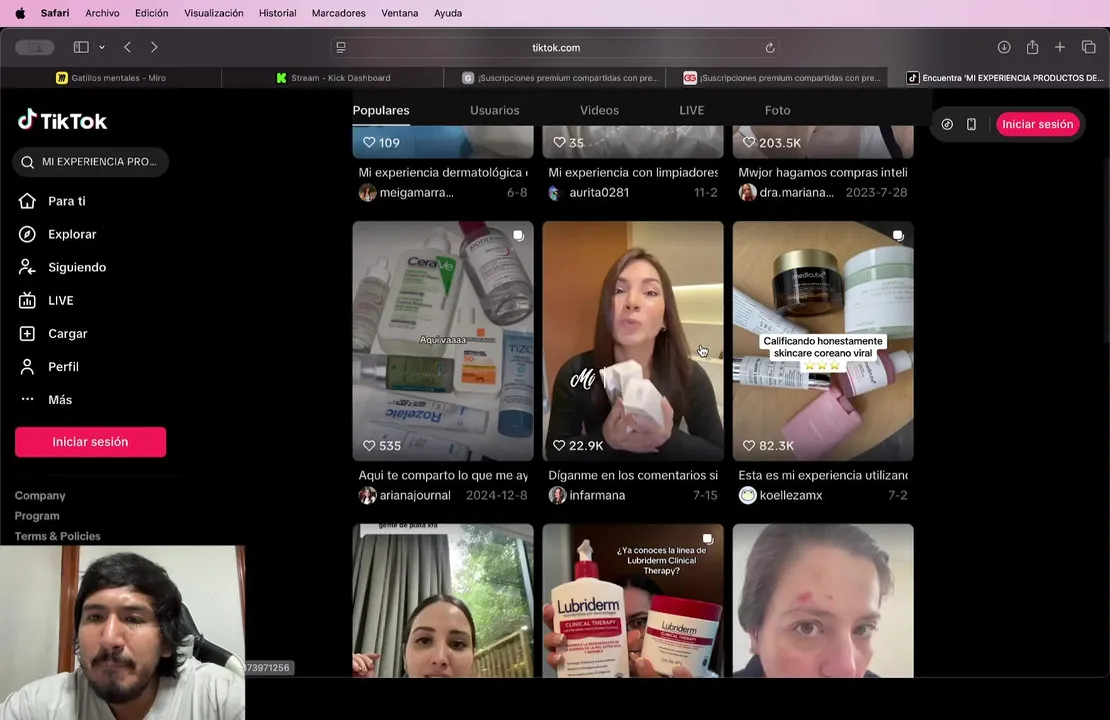Click the tiktok.com address bar
The height and width of the screenshot is (720, 1110).
[x=556, y=47]
